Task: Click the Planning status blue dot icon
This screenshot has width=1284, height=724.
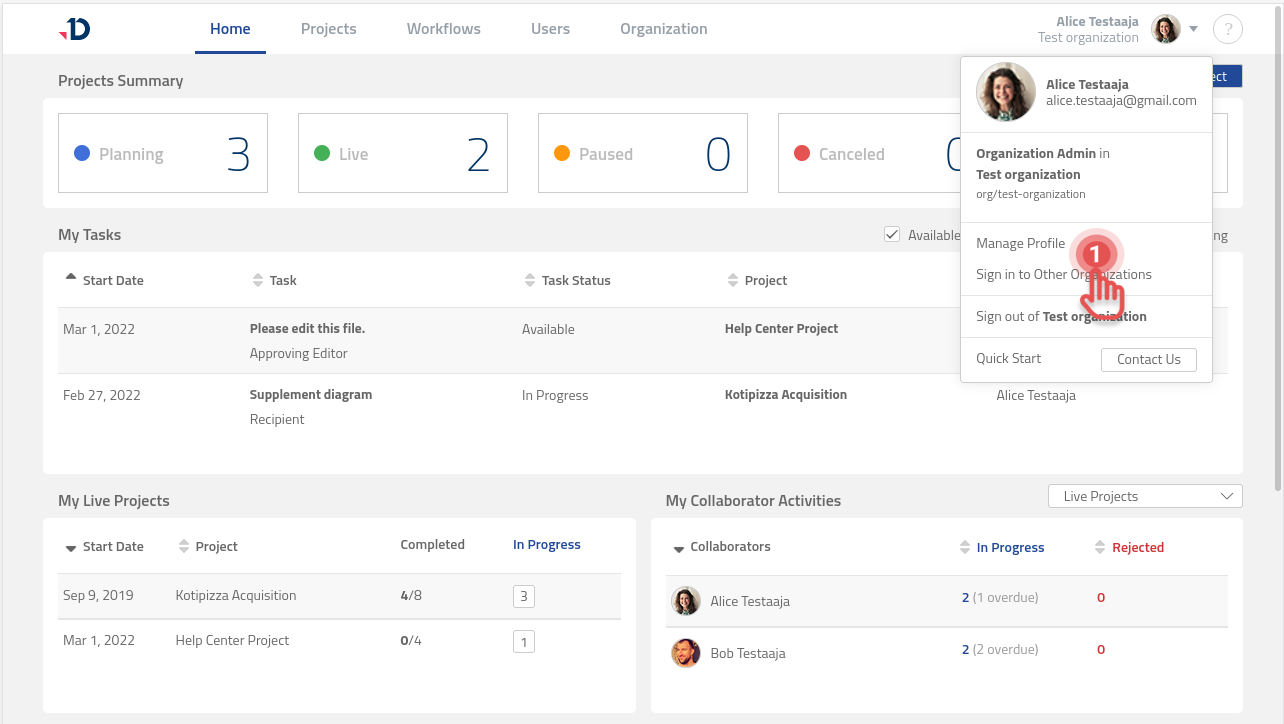Action: (x=83, y=153)
